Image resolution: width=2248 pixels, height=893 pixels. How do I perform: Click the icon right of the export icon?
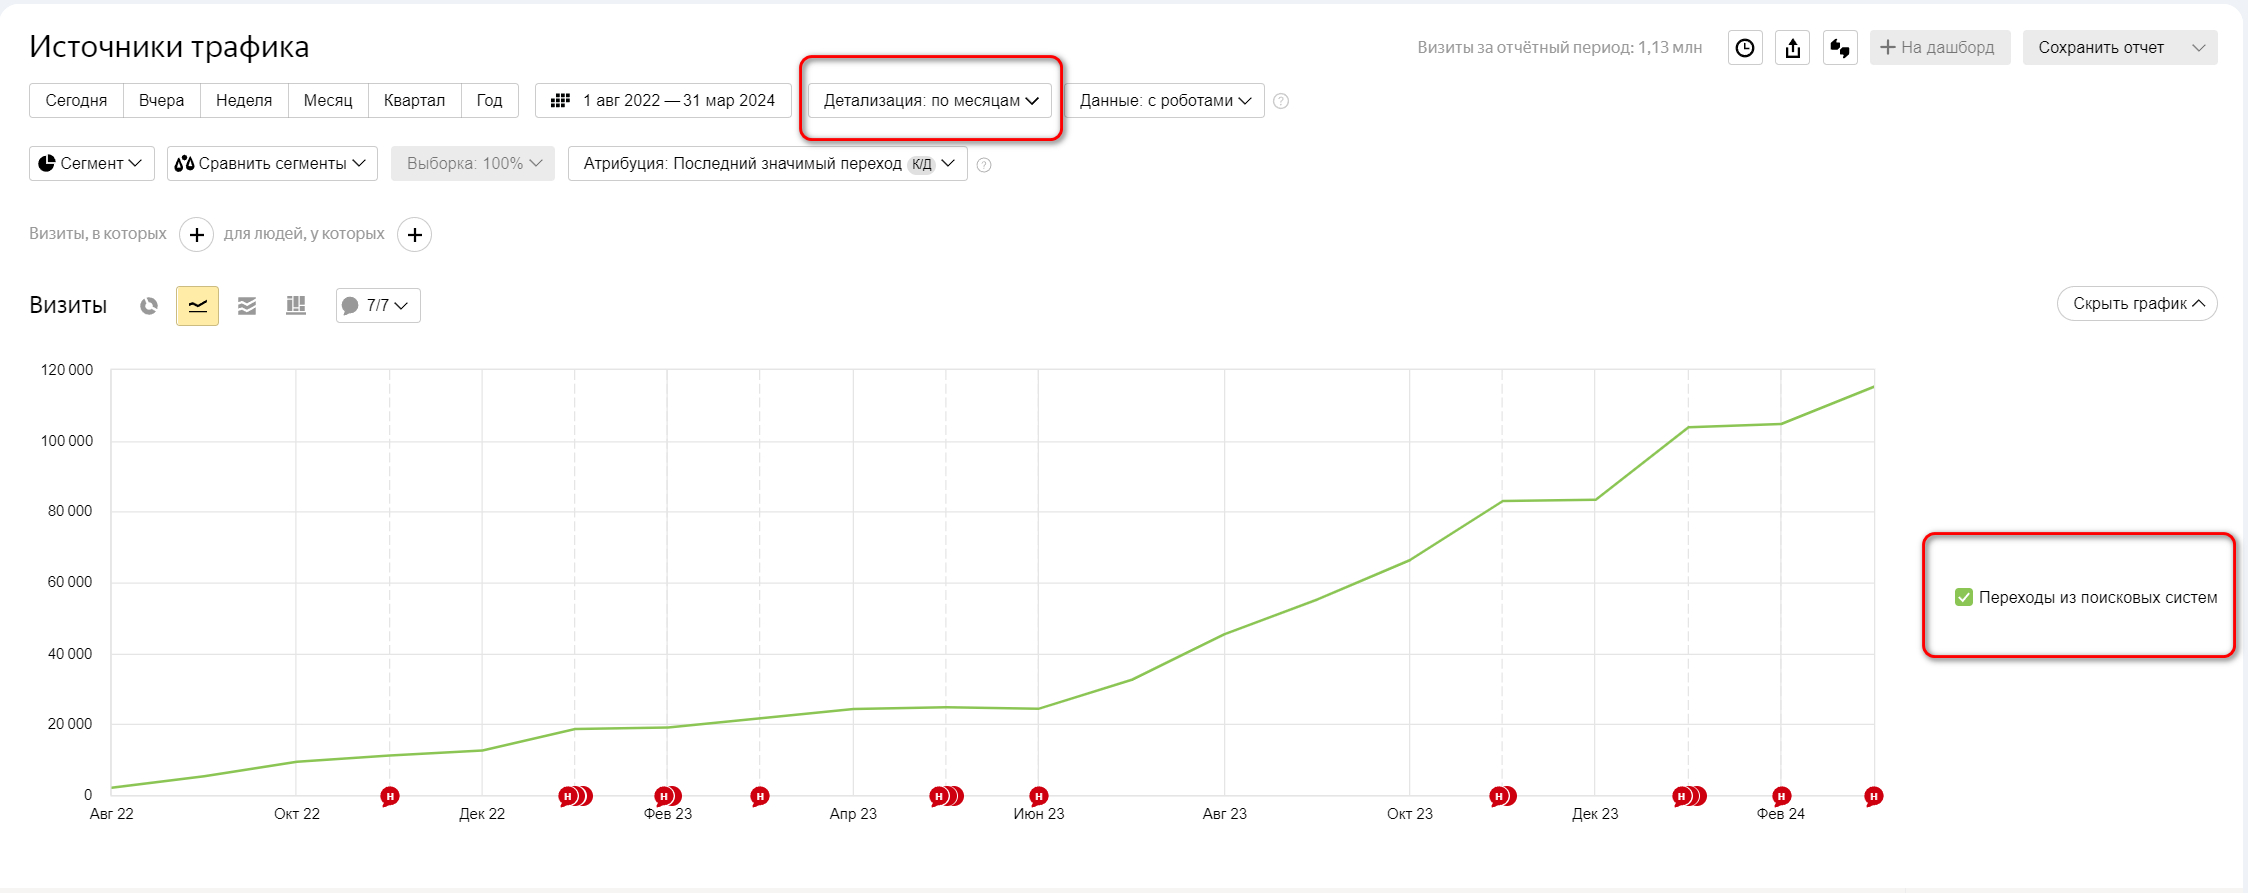coord(1840,48)
